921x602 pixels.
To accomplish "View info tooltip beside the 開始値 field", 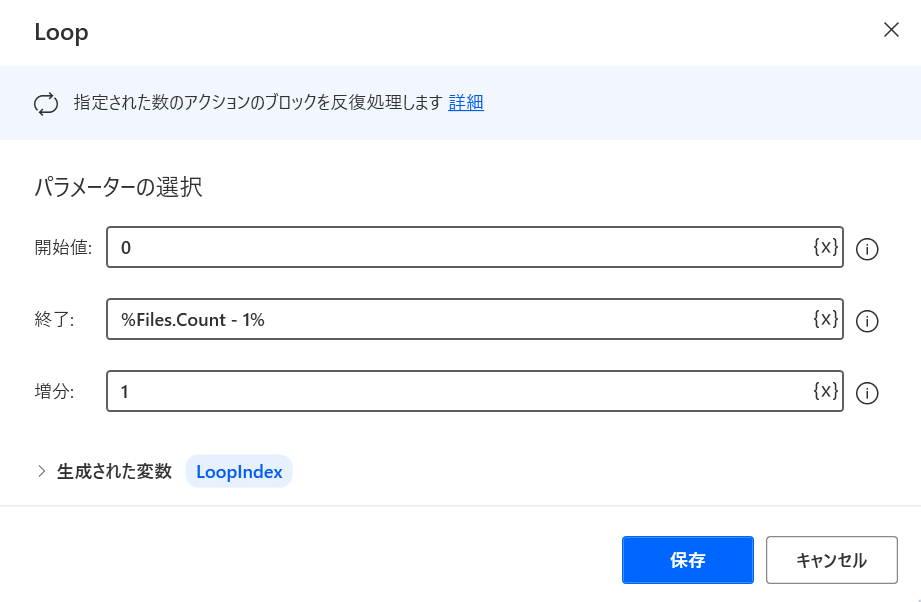I will coord(866,249).
